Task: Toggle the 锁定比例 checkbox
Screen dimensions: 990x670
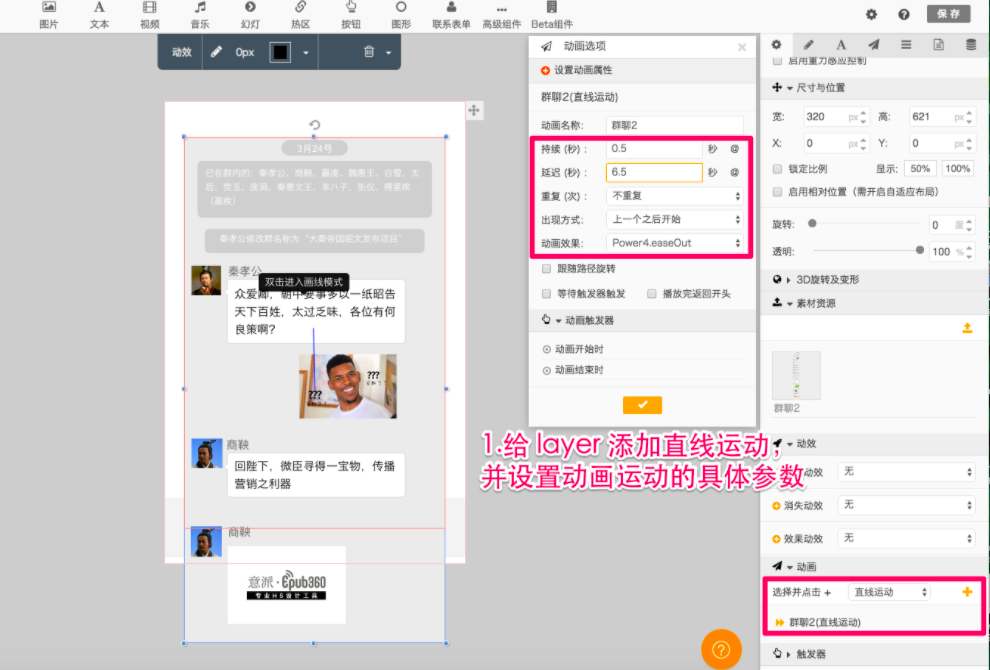Action: [779, 168]
